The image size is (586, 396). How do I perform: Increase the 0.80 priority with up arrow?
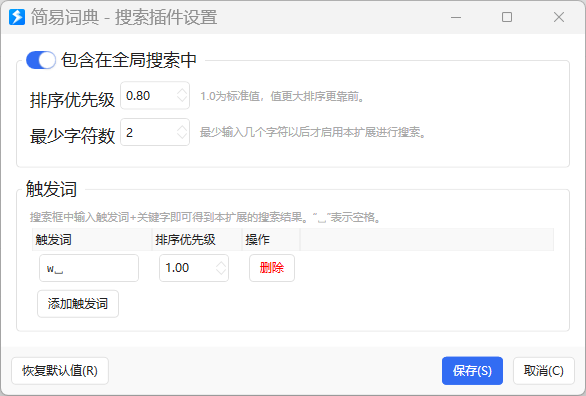pyautogui.click(x=182, y=92)
